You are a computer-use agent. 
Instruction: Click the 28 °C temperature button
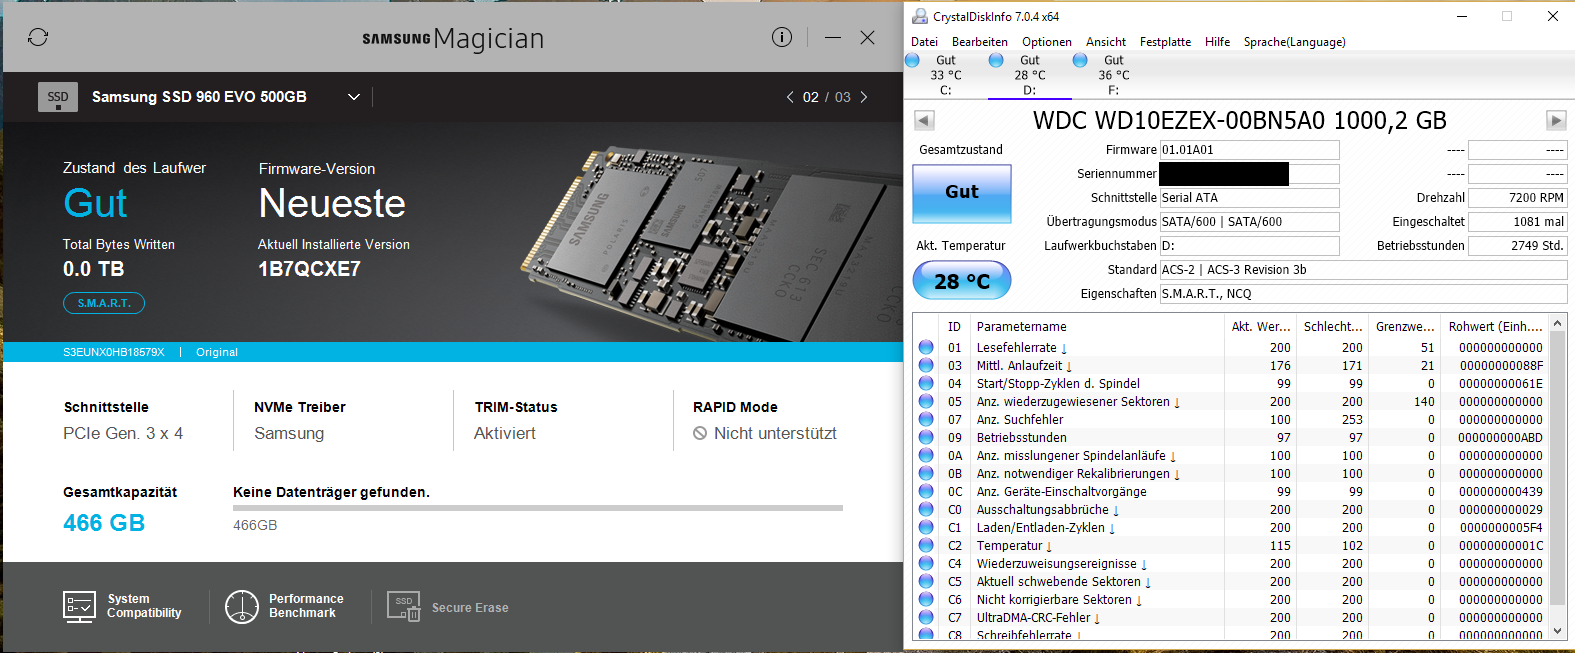[962, 281]
